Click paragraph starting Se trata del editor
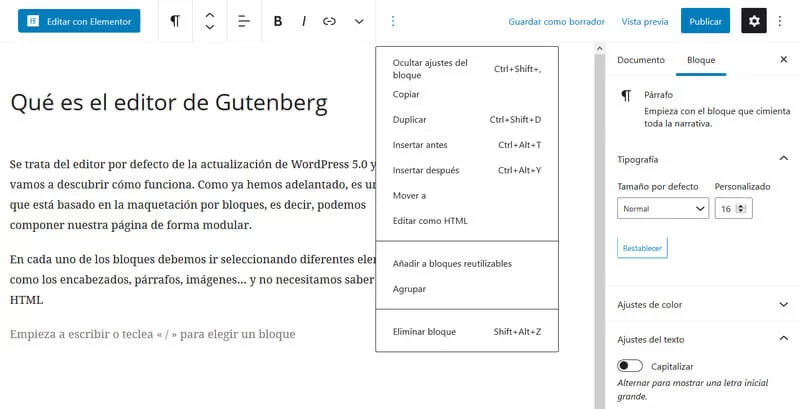 pos(193,195)
